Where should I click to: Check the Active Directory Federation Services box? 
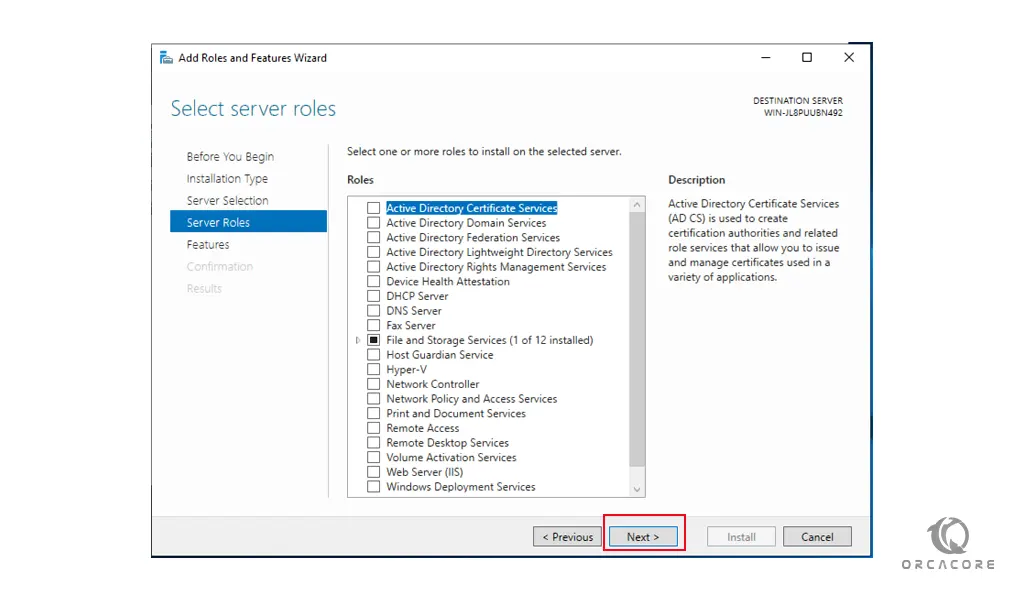[373, 237]
